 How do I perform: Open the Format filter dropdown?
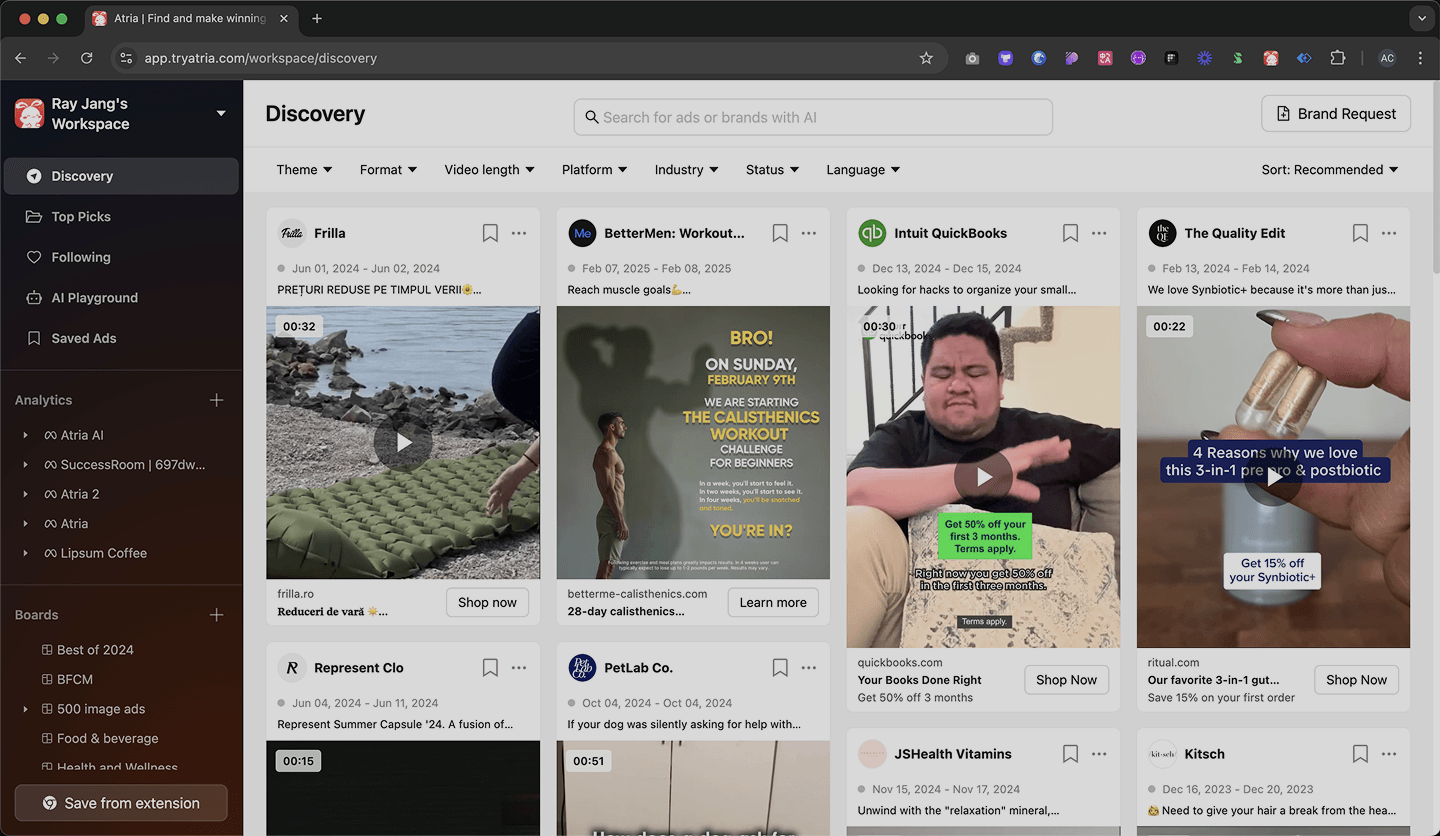click(388, 170)
